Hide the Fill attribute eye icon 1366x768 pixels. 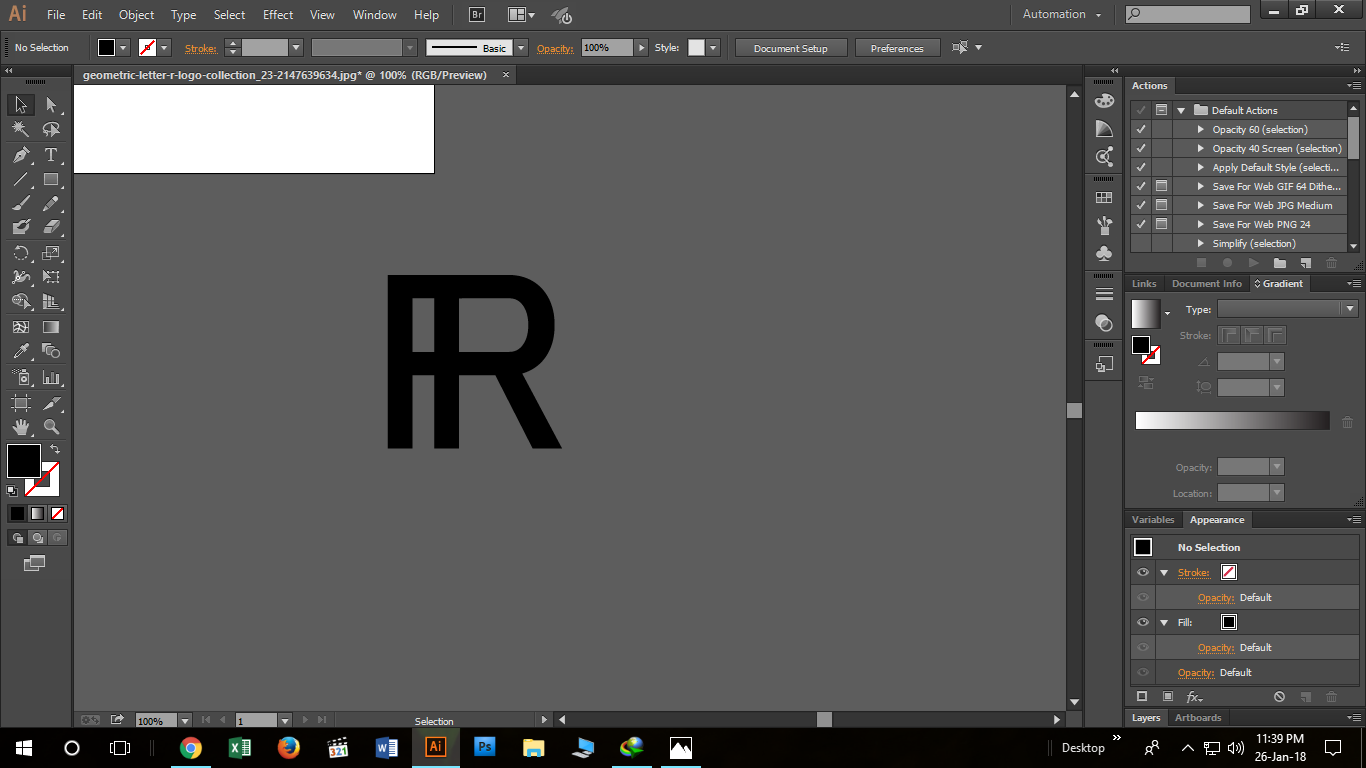pos(1143,622)
